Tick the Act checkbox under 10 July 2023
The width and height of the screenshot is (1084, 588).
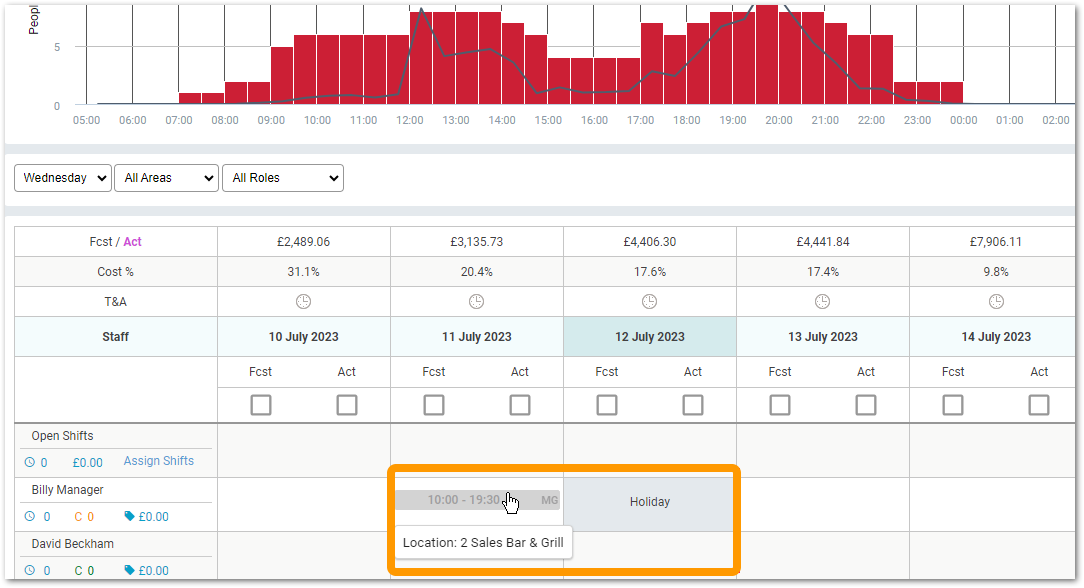[347, 404]
